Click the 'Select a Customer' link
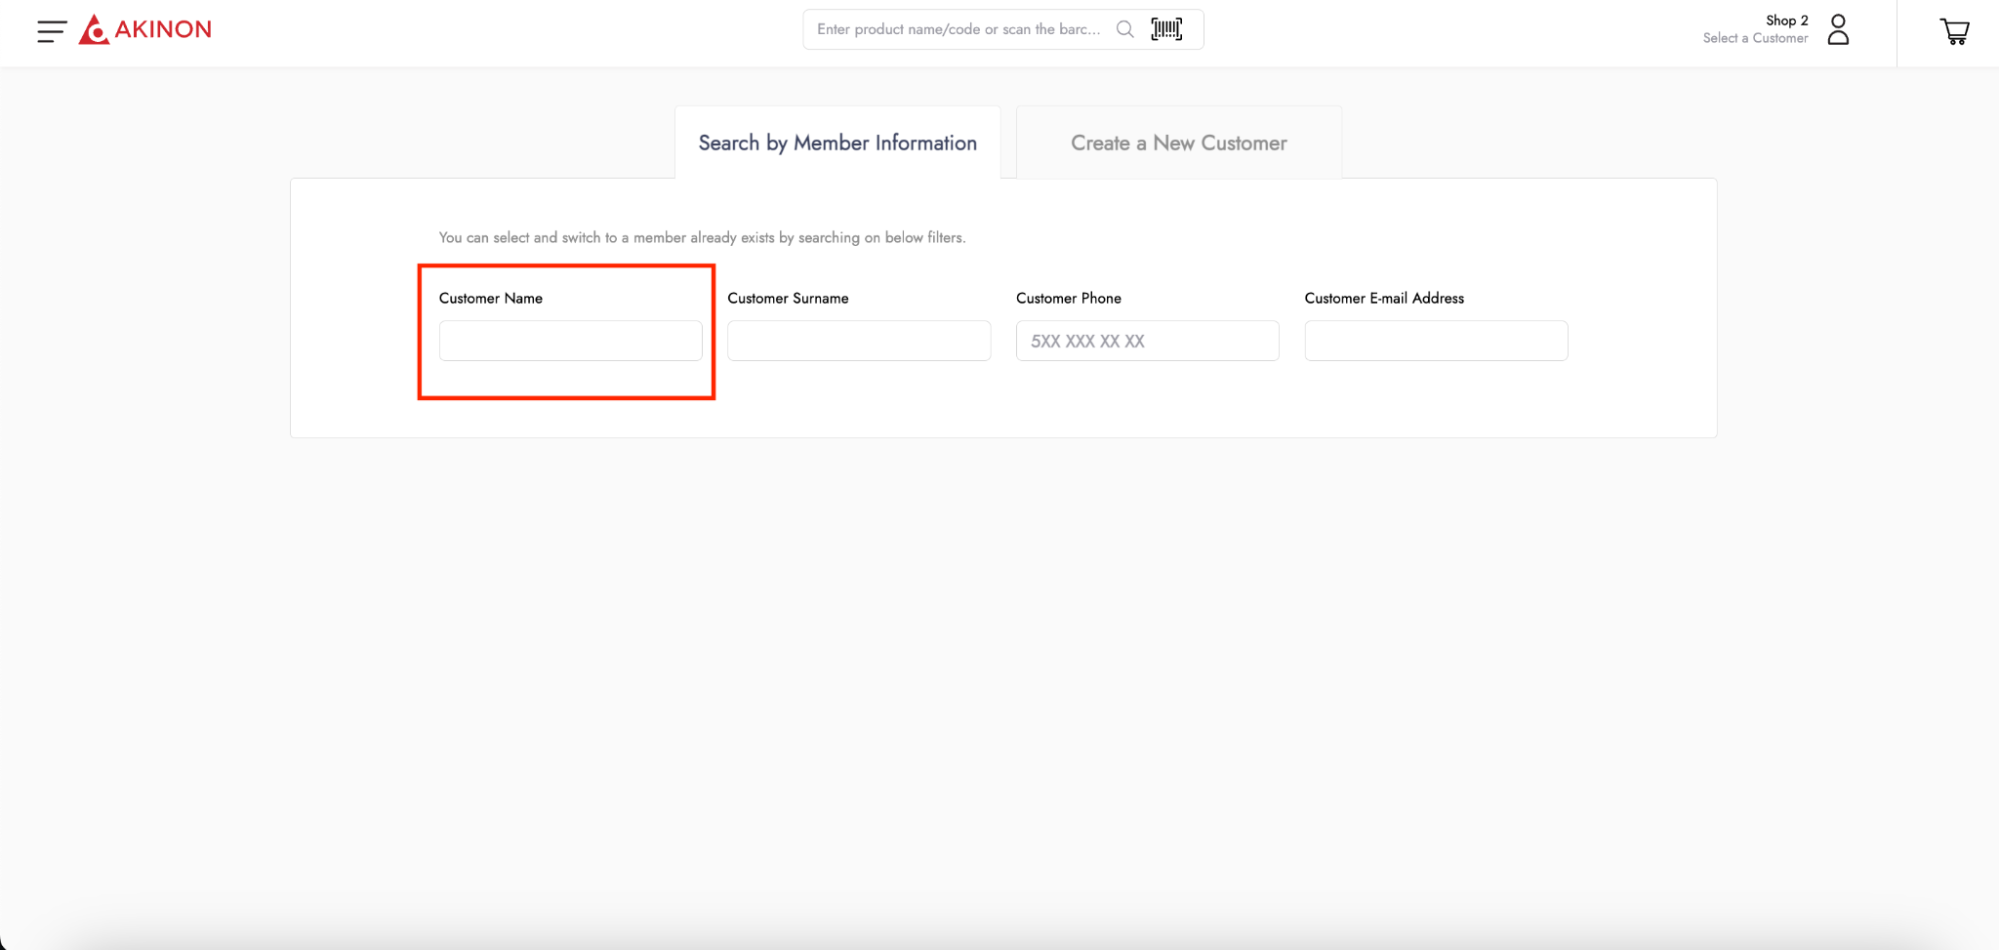This screenshot has height=950, width=1999. pyautogui.click(x=1755, y=38)
